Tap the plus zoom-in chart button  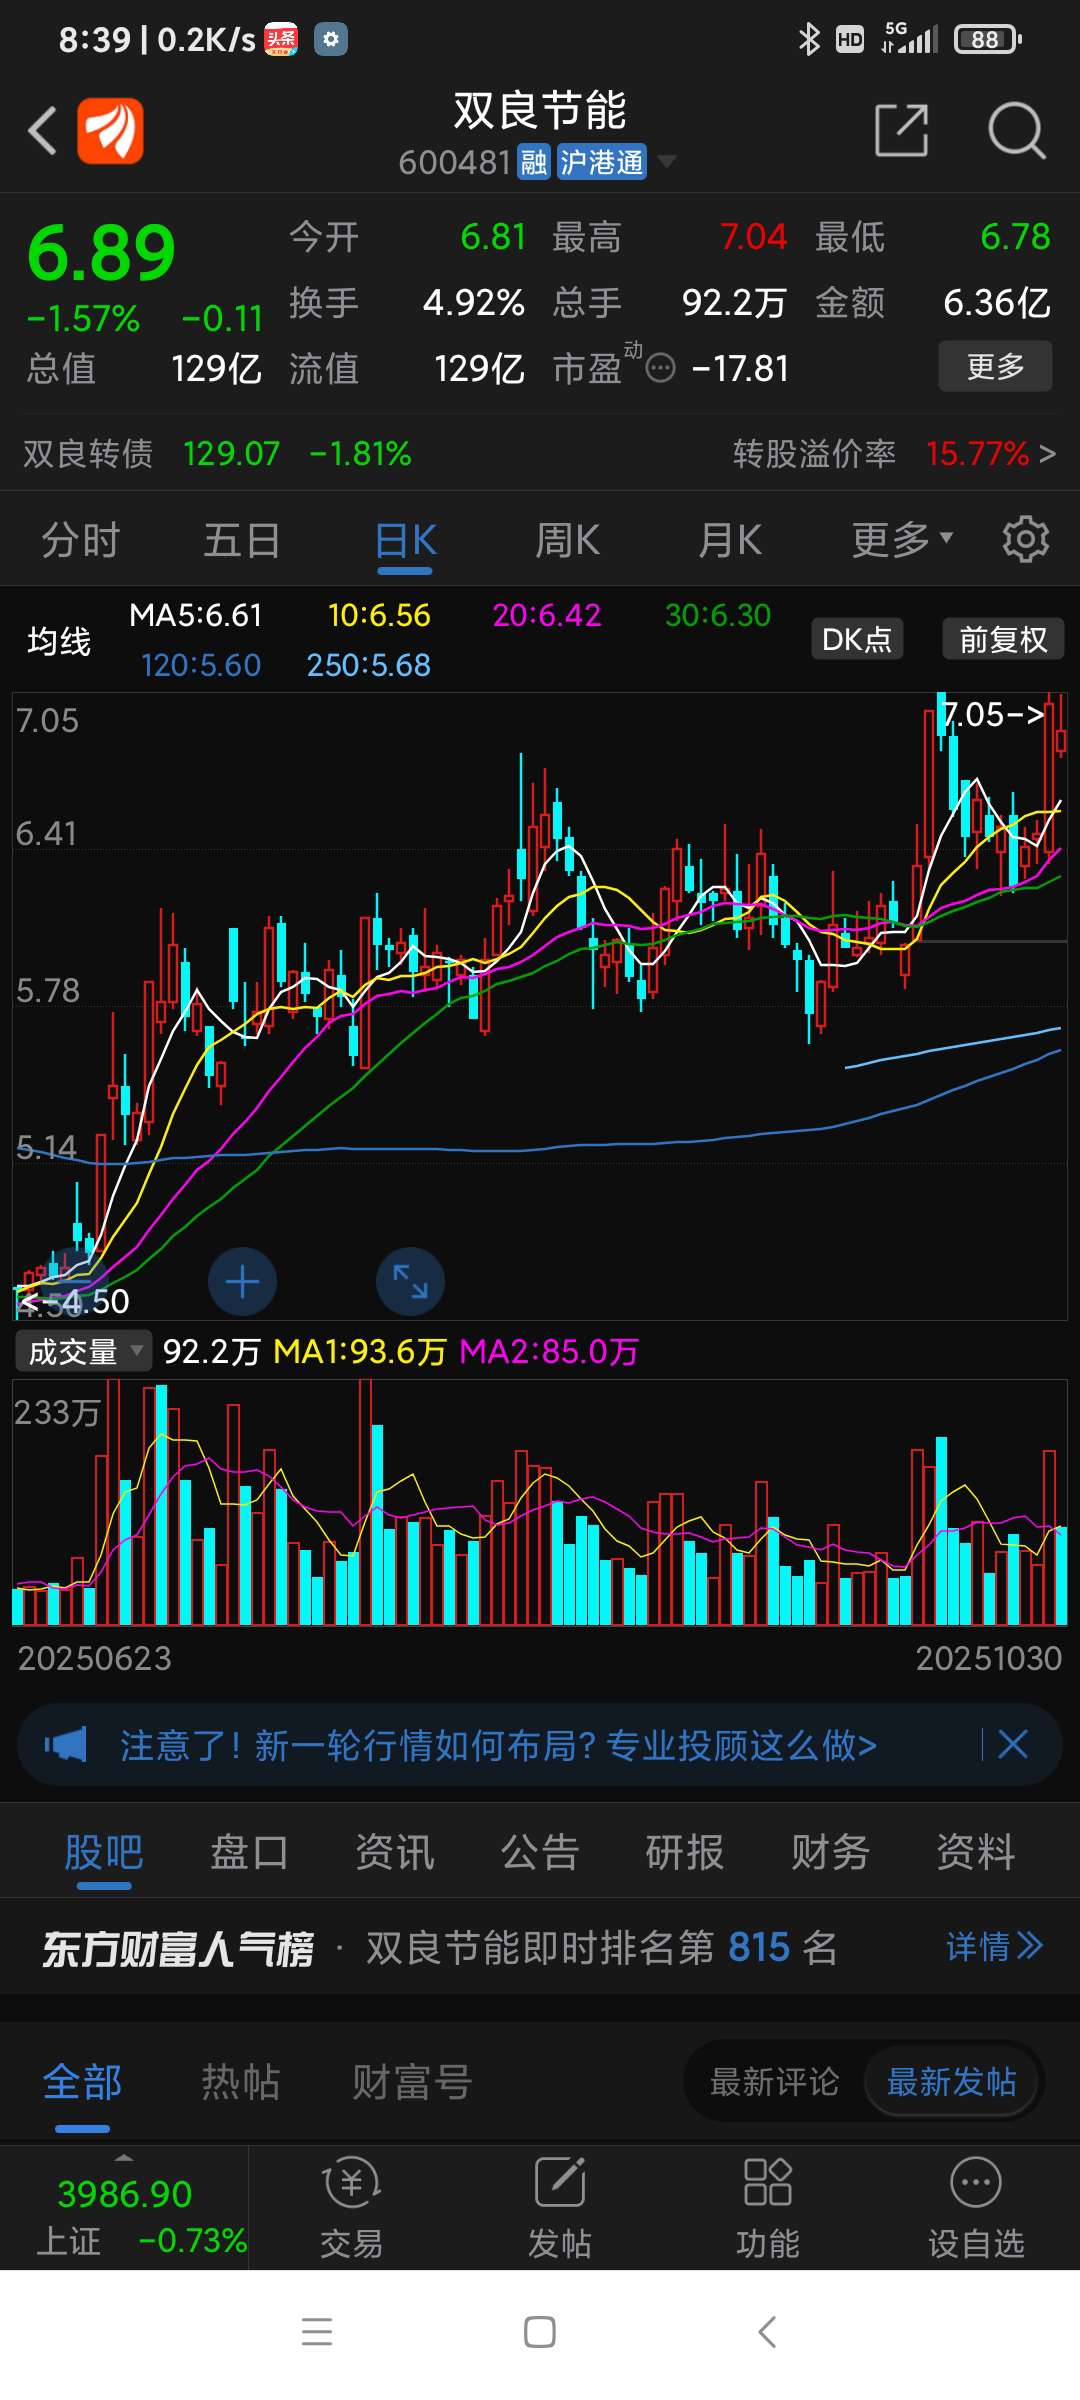coord(242,1282)
